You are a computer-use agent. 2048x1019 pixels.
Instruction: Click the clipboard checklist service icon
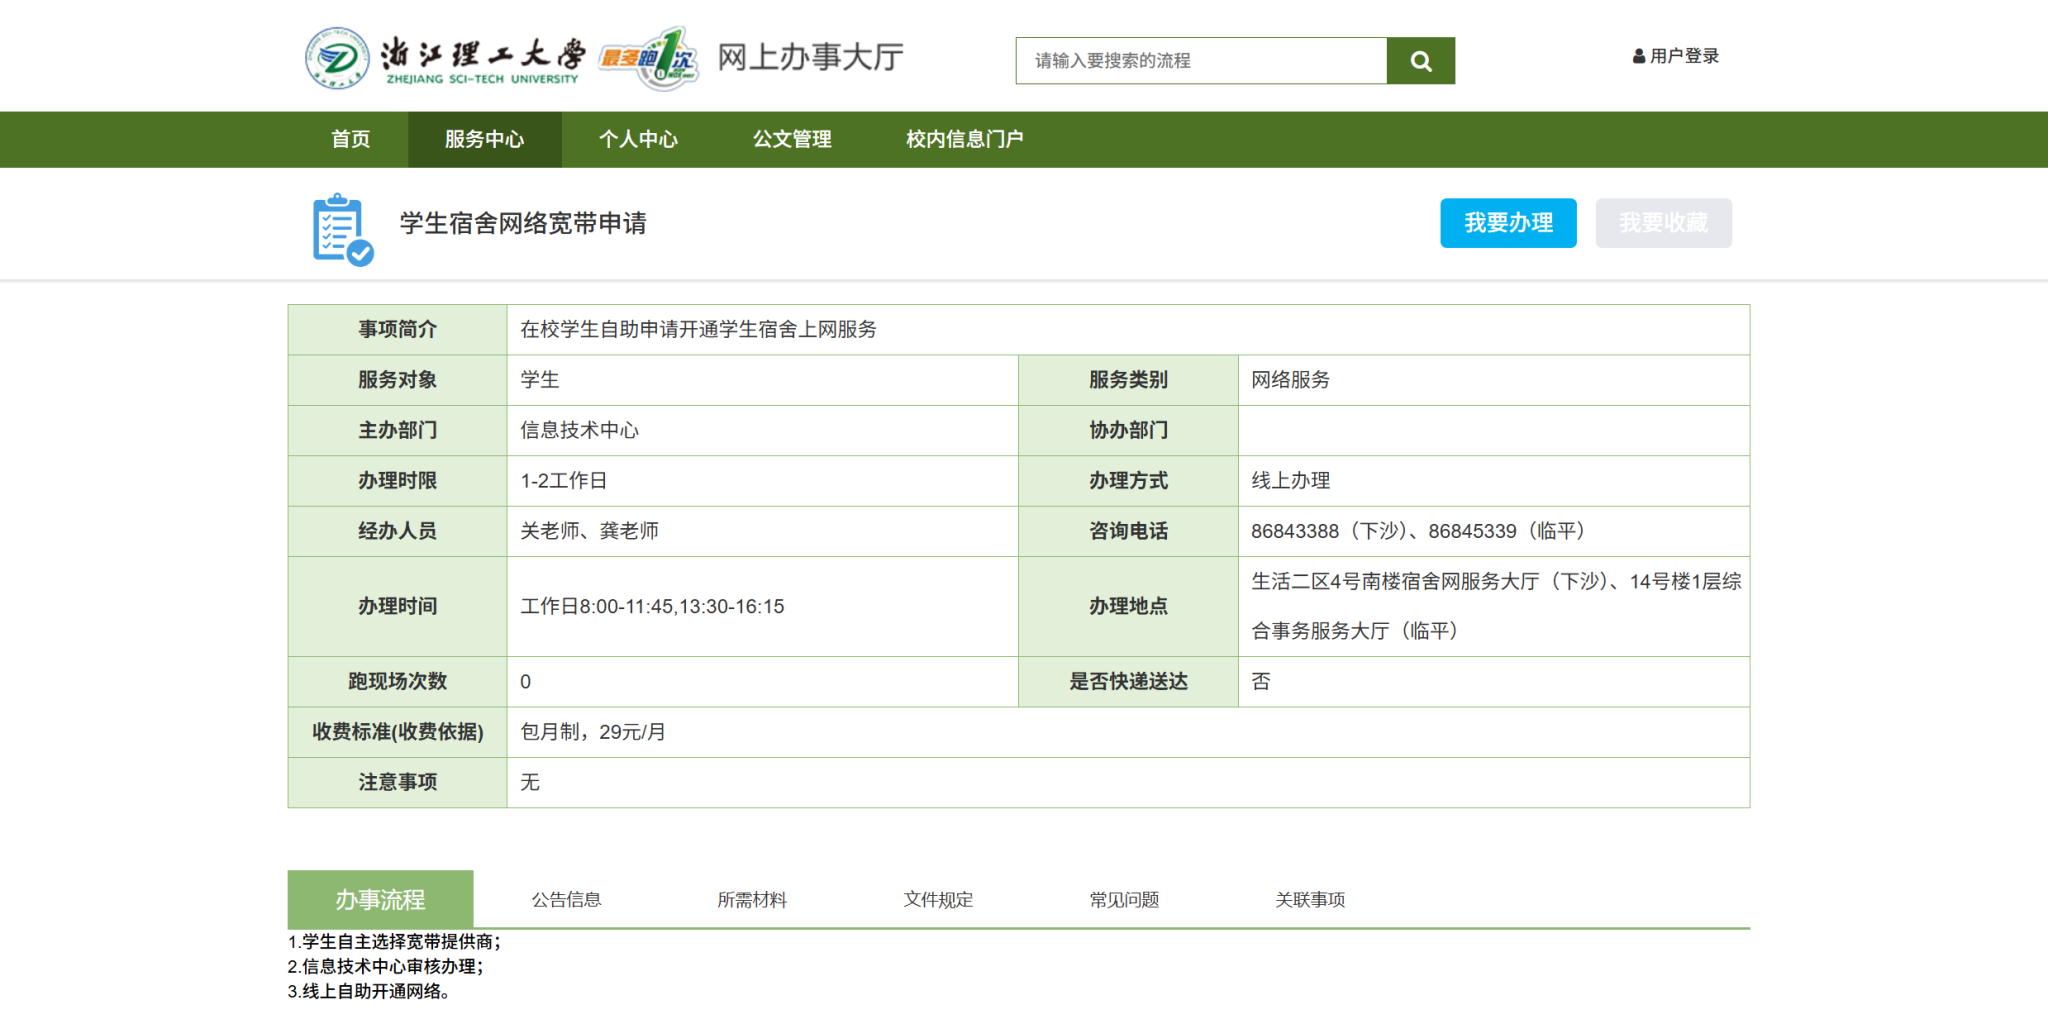(342, 230)
